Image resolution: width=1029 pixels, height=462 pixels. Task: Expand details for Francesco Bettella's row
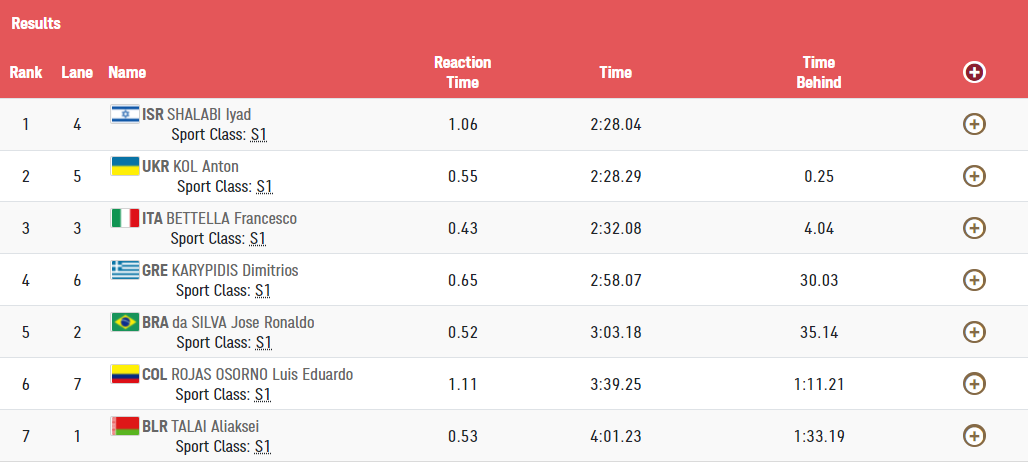[974, 228]
